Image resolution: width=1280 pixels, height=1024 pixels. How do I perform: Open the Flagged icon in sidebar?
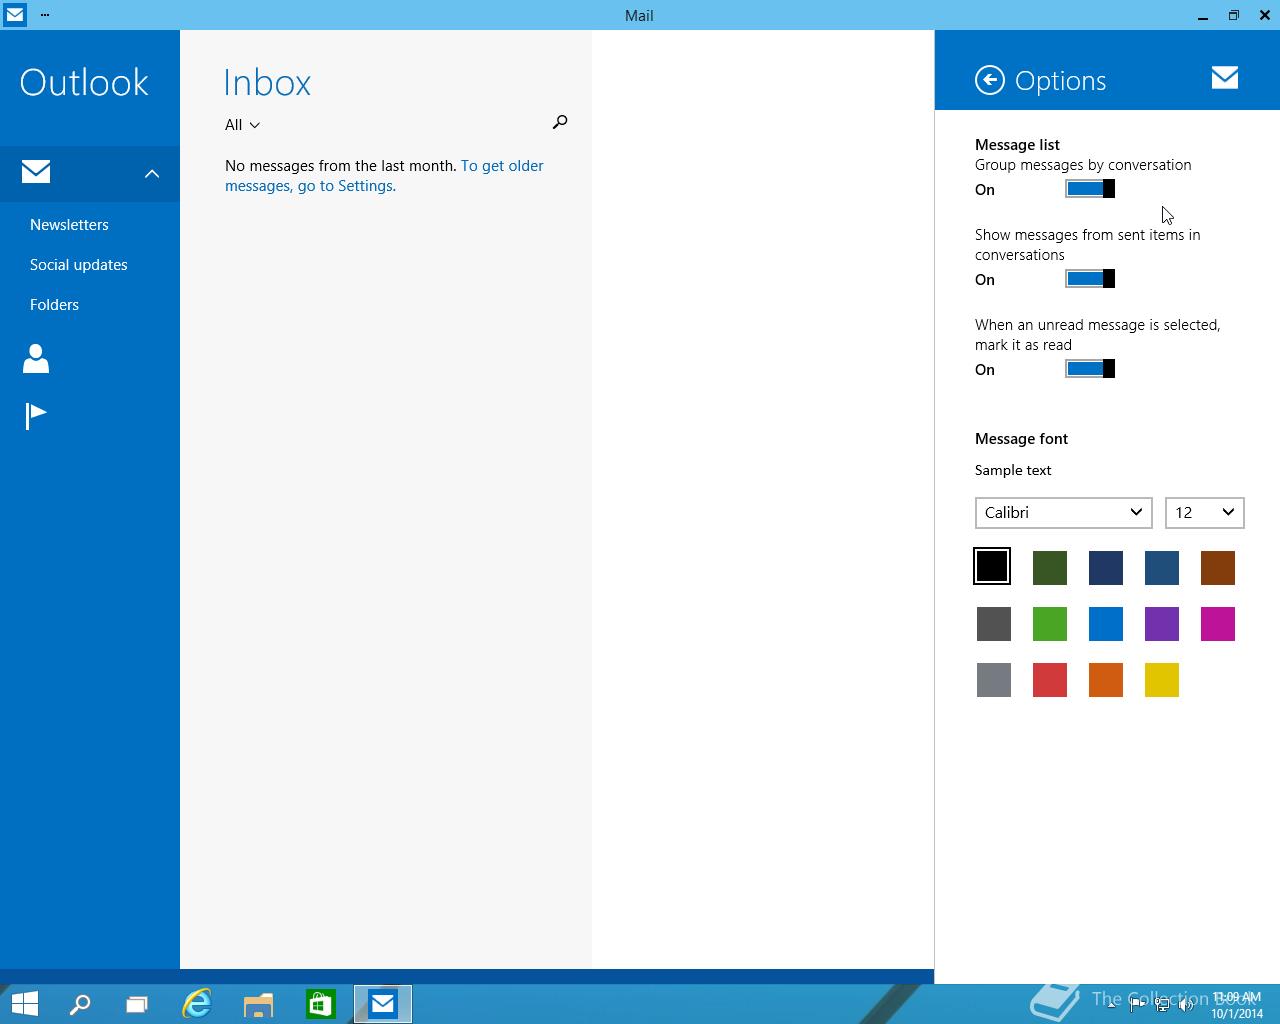click(36, 415)
